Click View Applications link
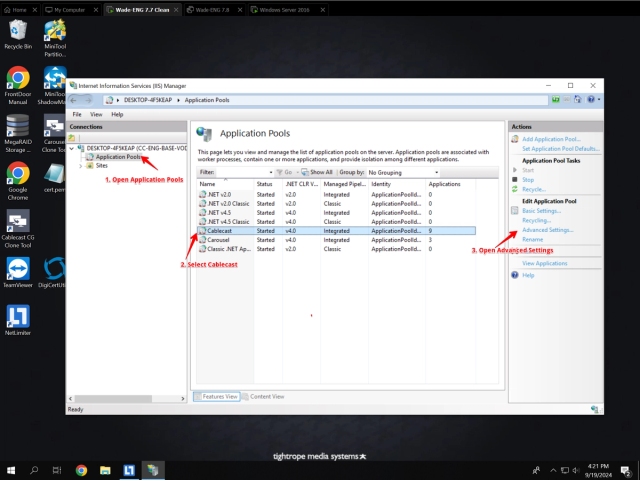640x480 pixels. [544, 263]
